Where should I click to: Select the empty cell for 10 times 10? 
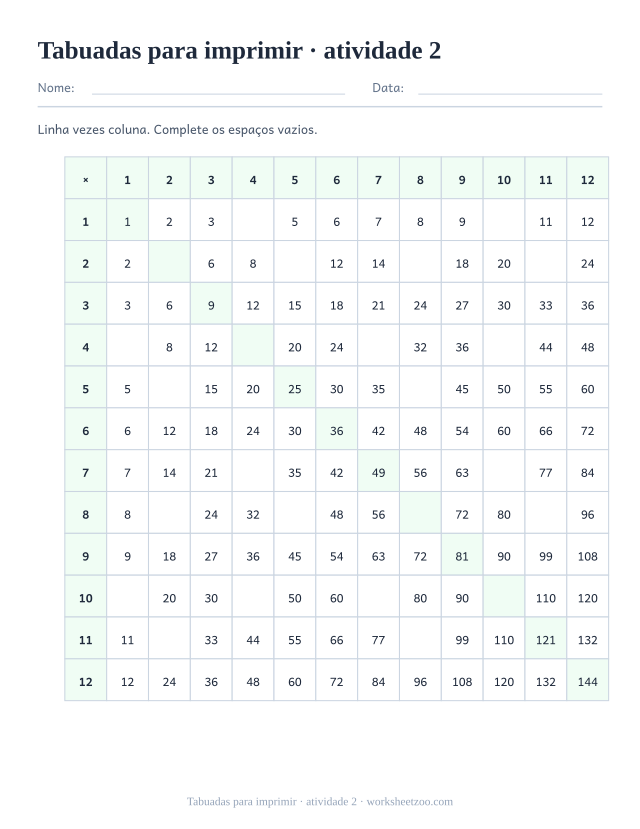tap(504, 598)
